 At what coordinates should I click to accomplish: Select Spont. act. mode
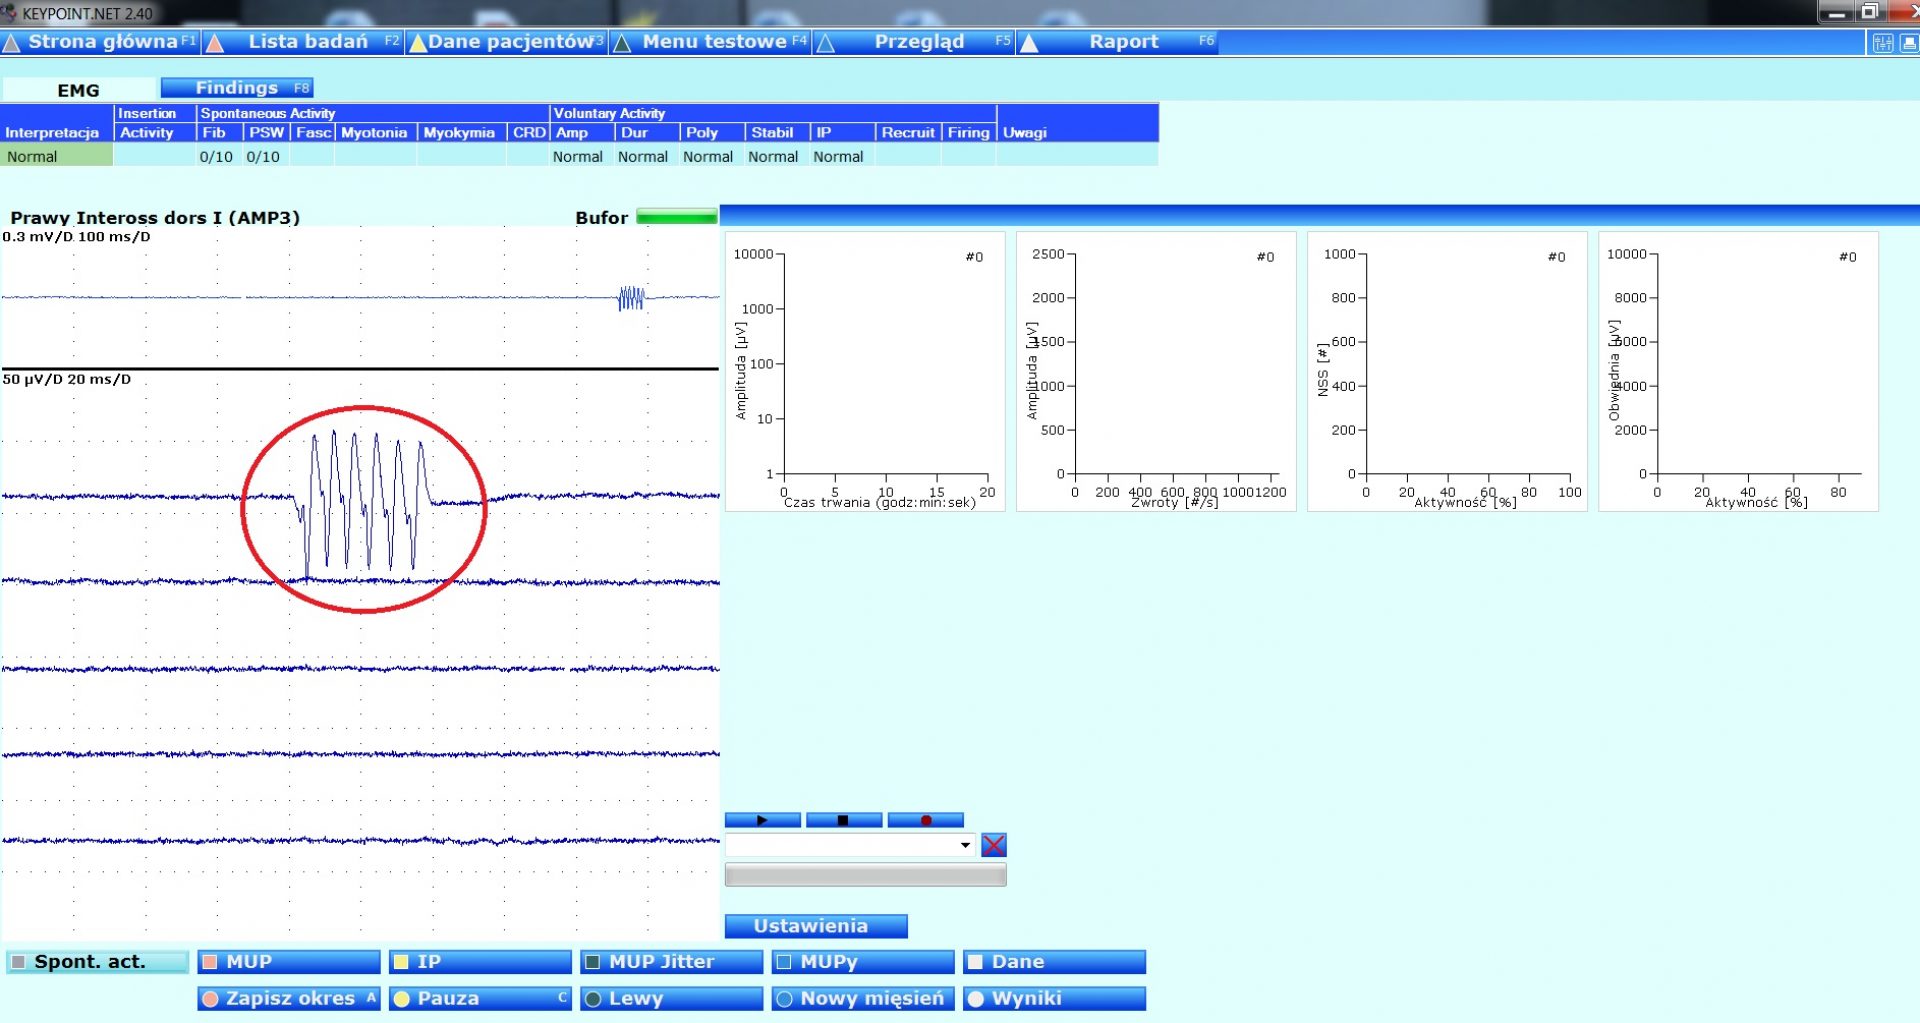97,962
